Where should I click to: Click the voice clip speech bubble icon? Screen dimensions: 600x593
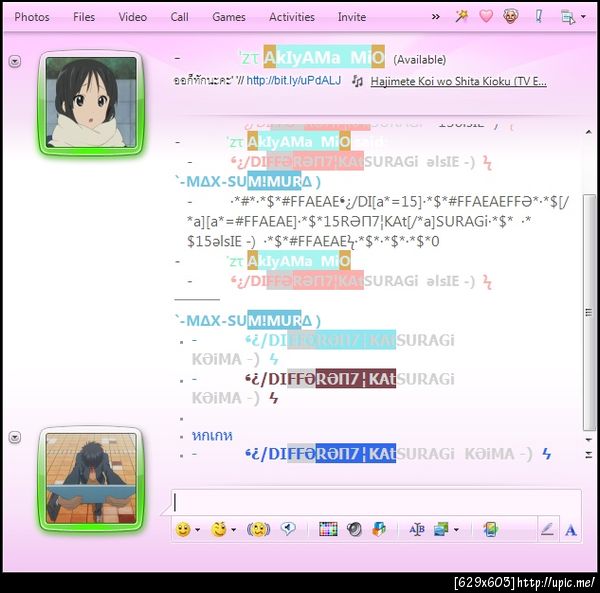[288, 529]
